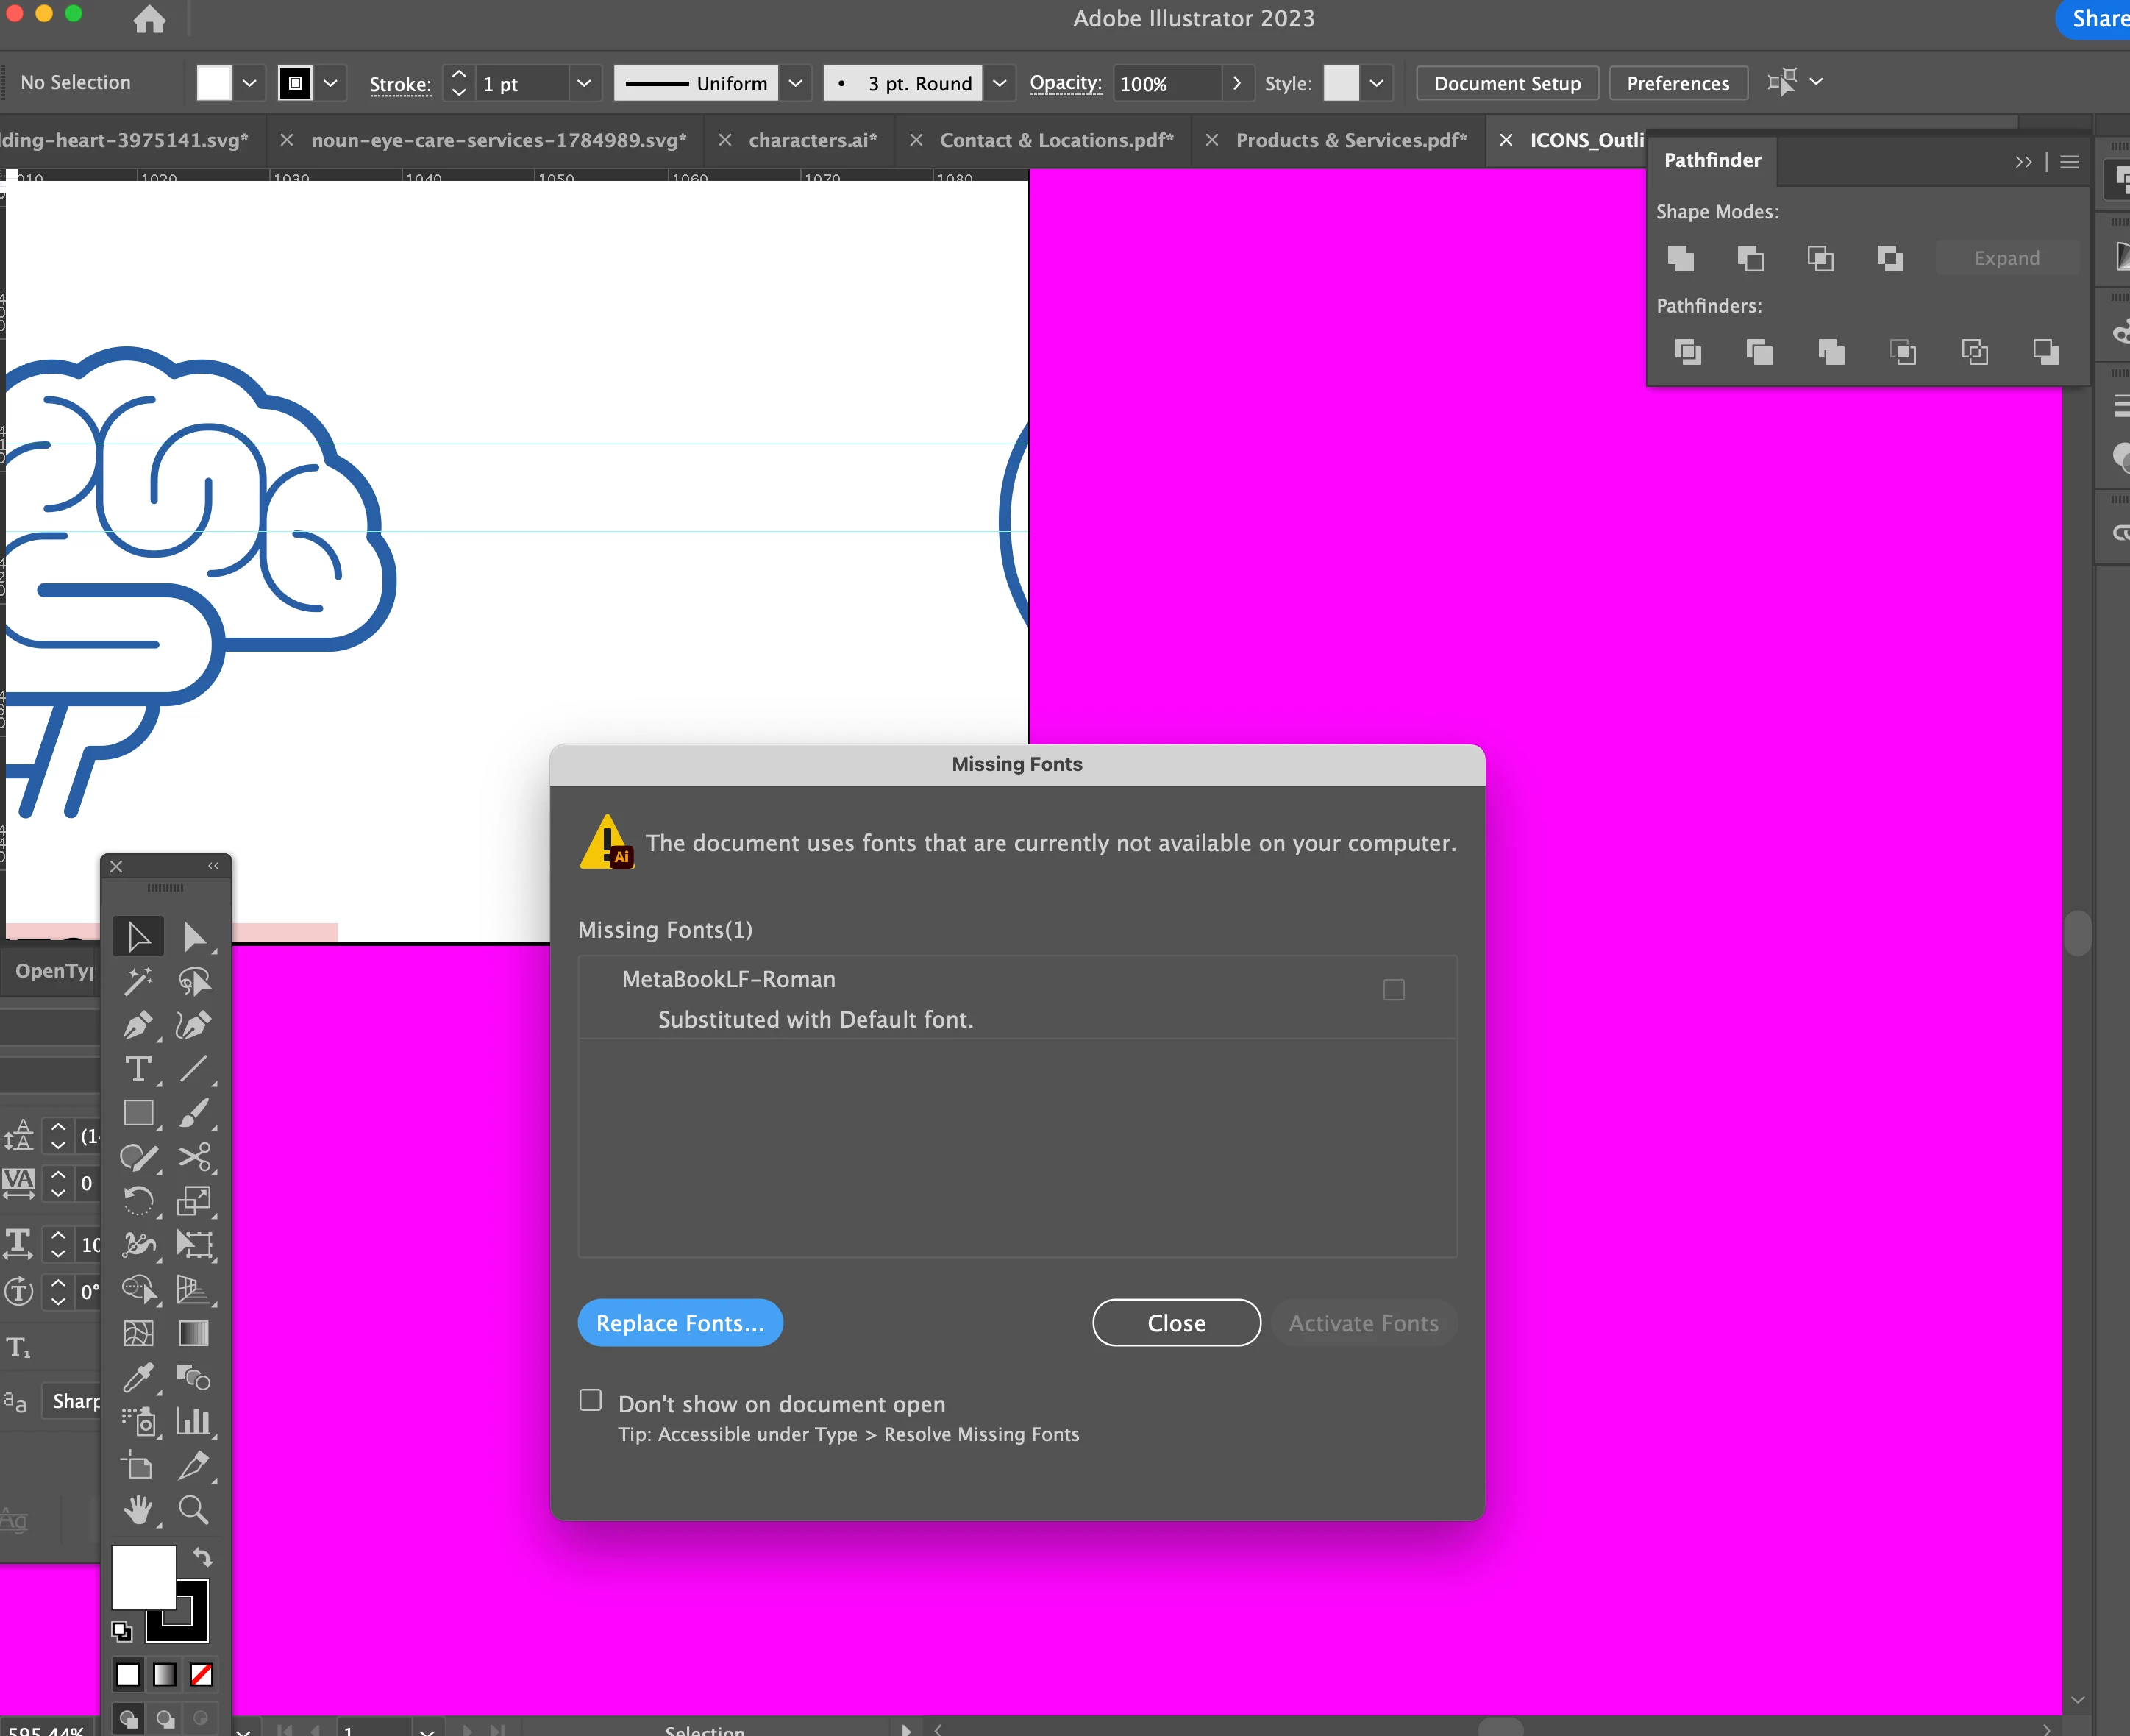Open the 3 pt. Round brush dropdown

click(x=999, y=83)
